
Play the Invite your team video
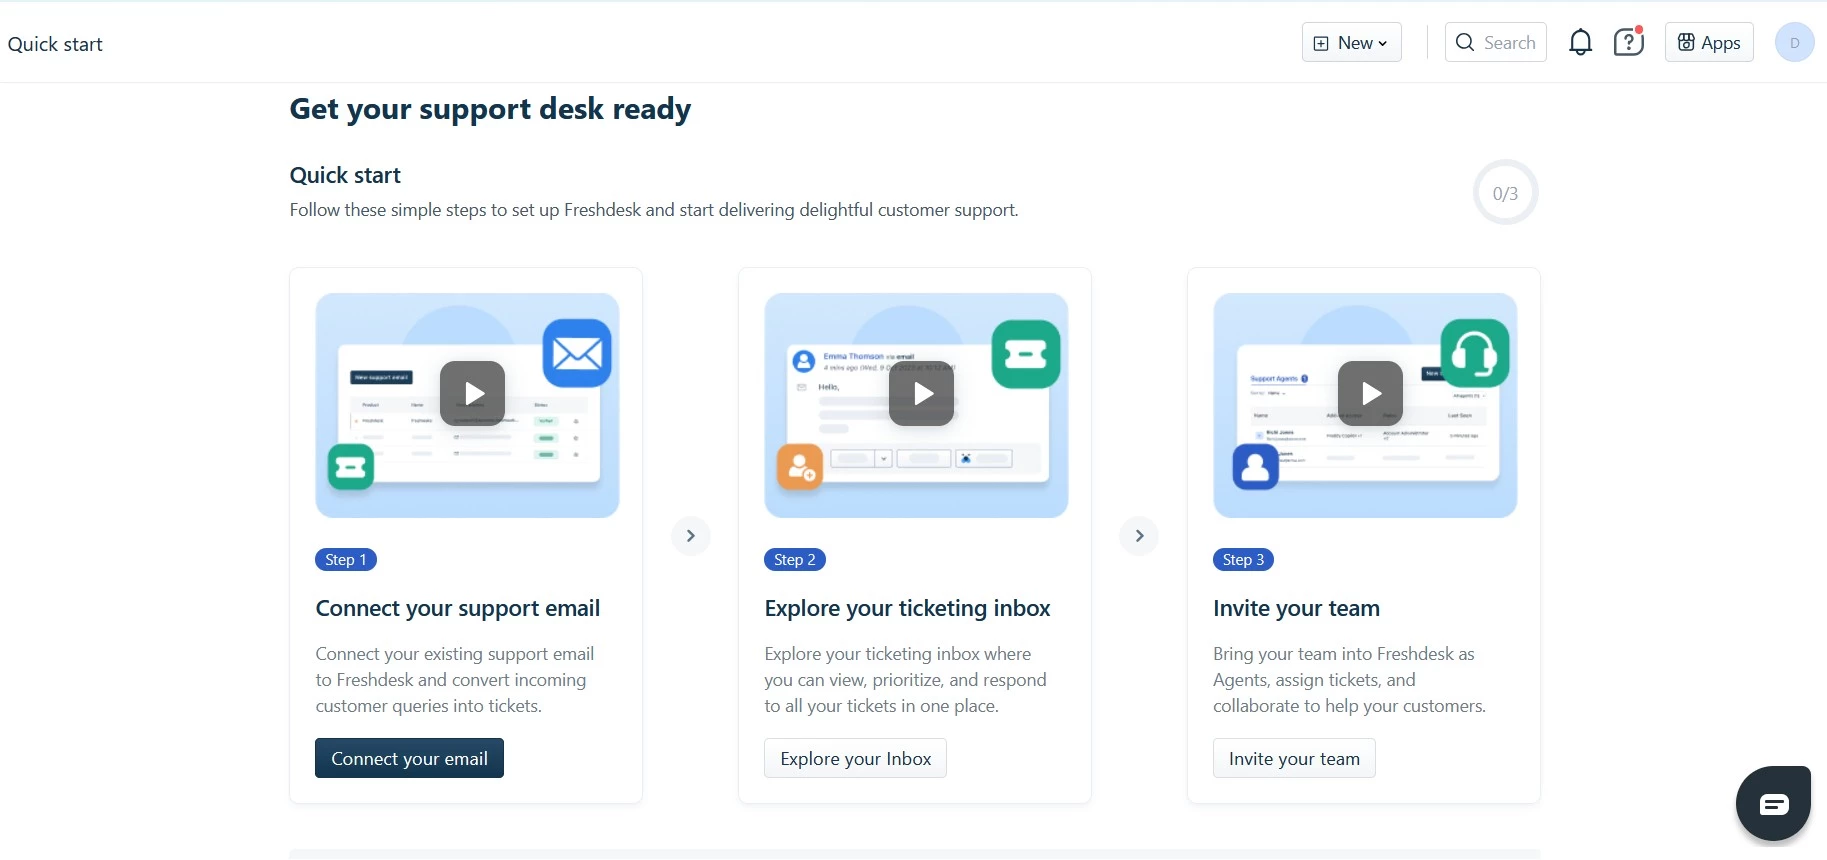click(x=1370, y=393)
